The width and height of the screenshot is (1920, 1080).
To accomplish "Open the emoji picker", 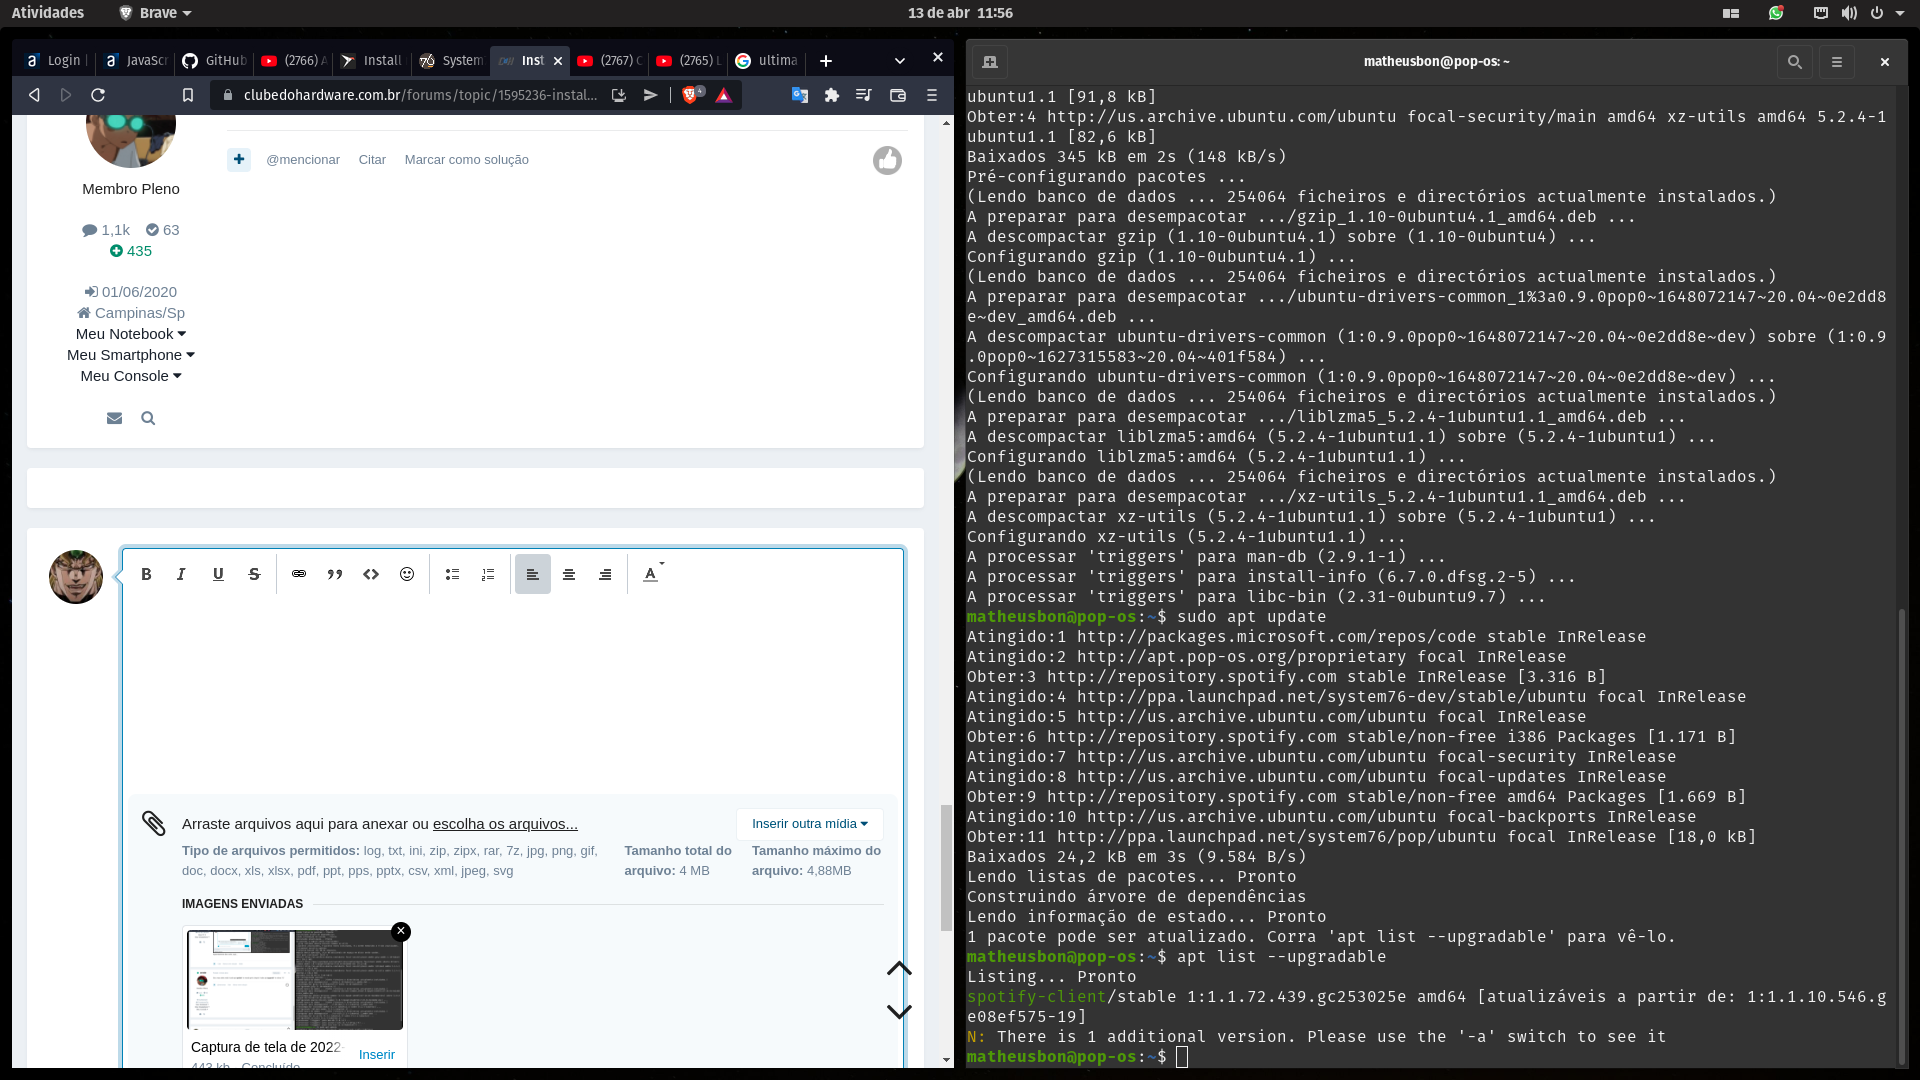I will coord(407,574).
